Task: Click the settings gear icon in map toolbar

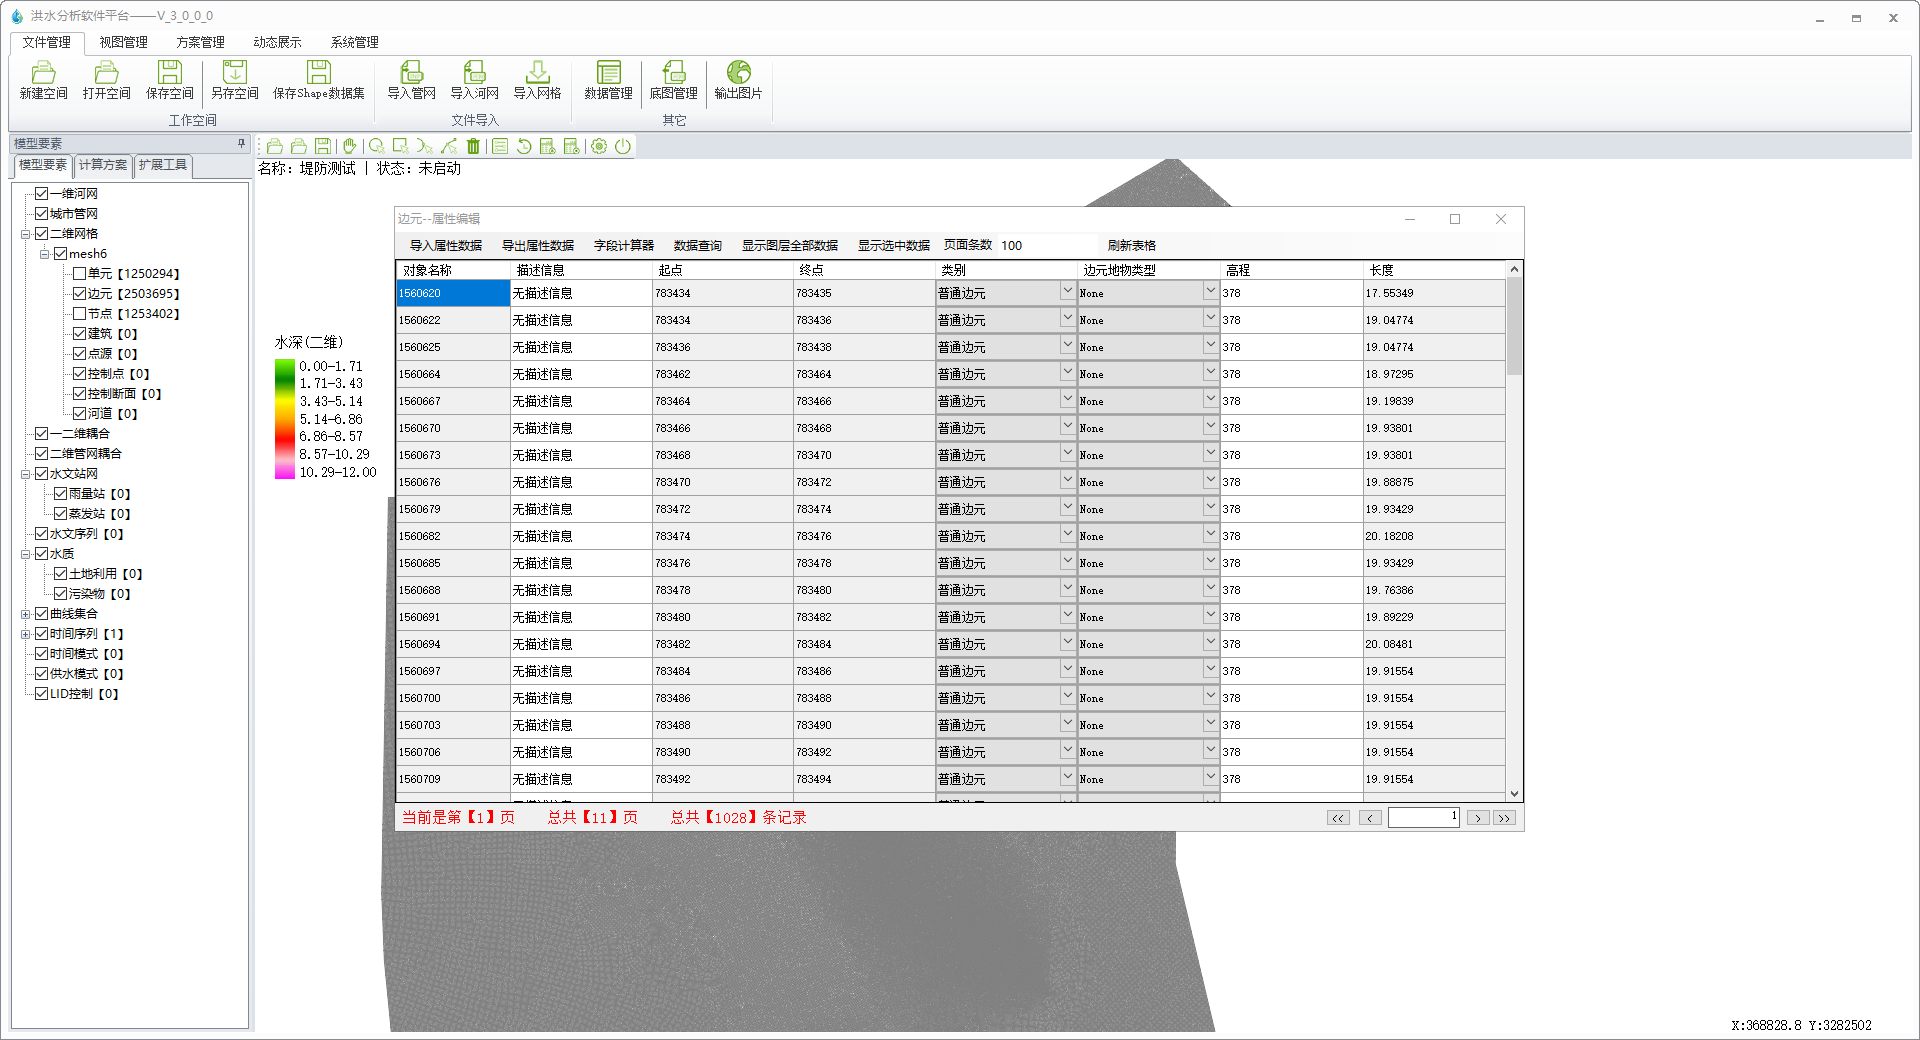Action: [599, 146]
